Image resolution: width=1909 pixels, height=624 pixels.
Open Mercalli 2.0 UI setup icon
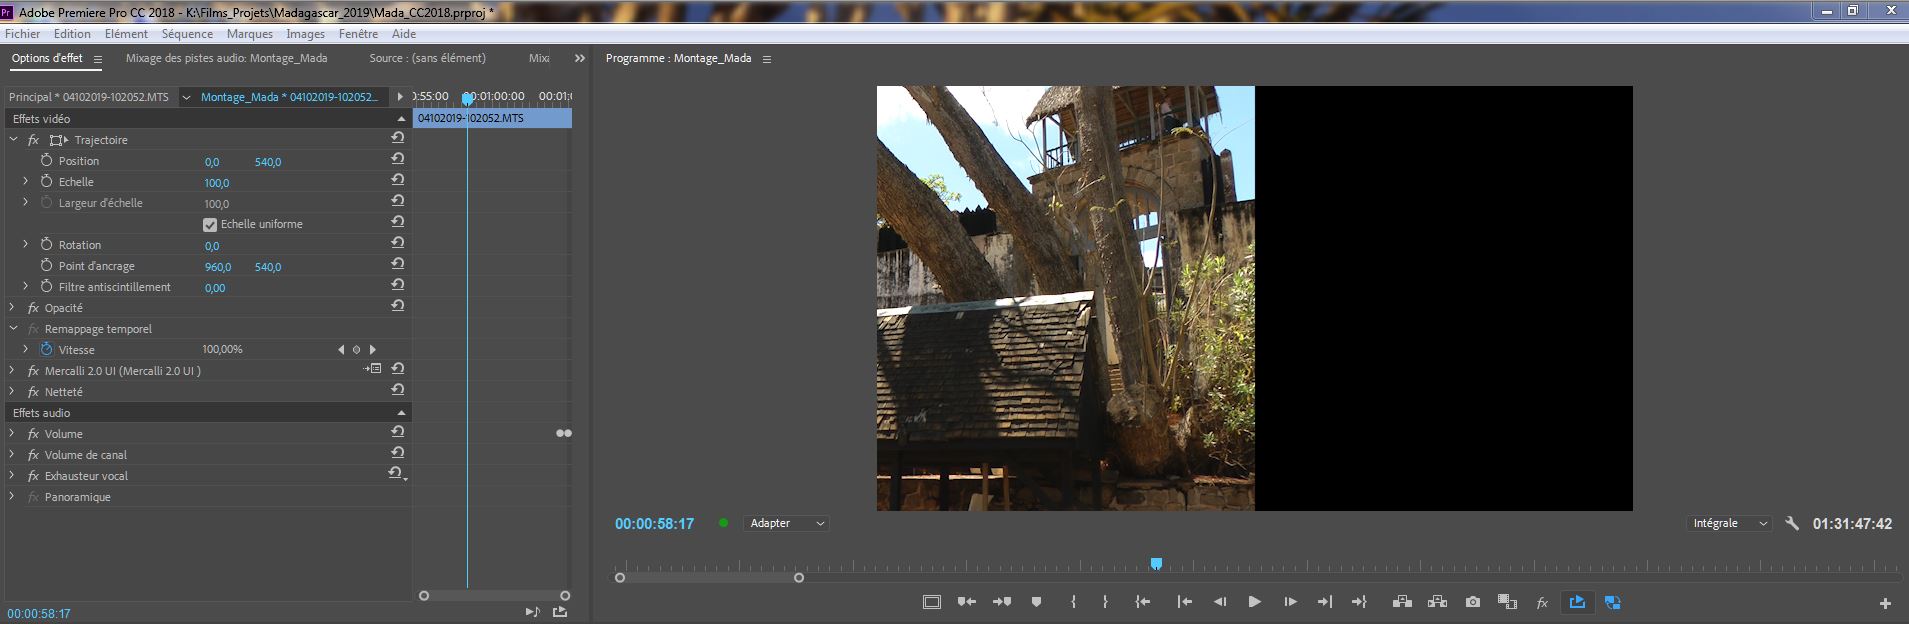pos(373,369)
